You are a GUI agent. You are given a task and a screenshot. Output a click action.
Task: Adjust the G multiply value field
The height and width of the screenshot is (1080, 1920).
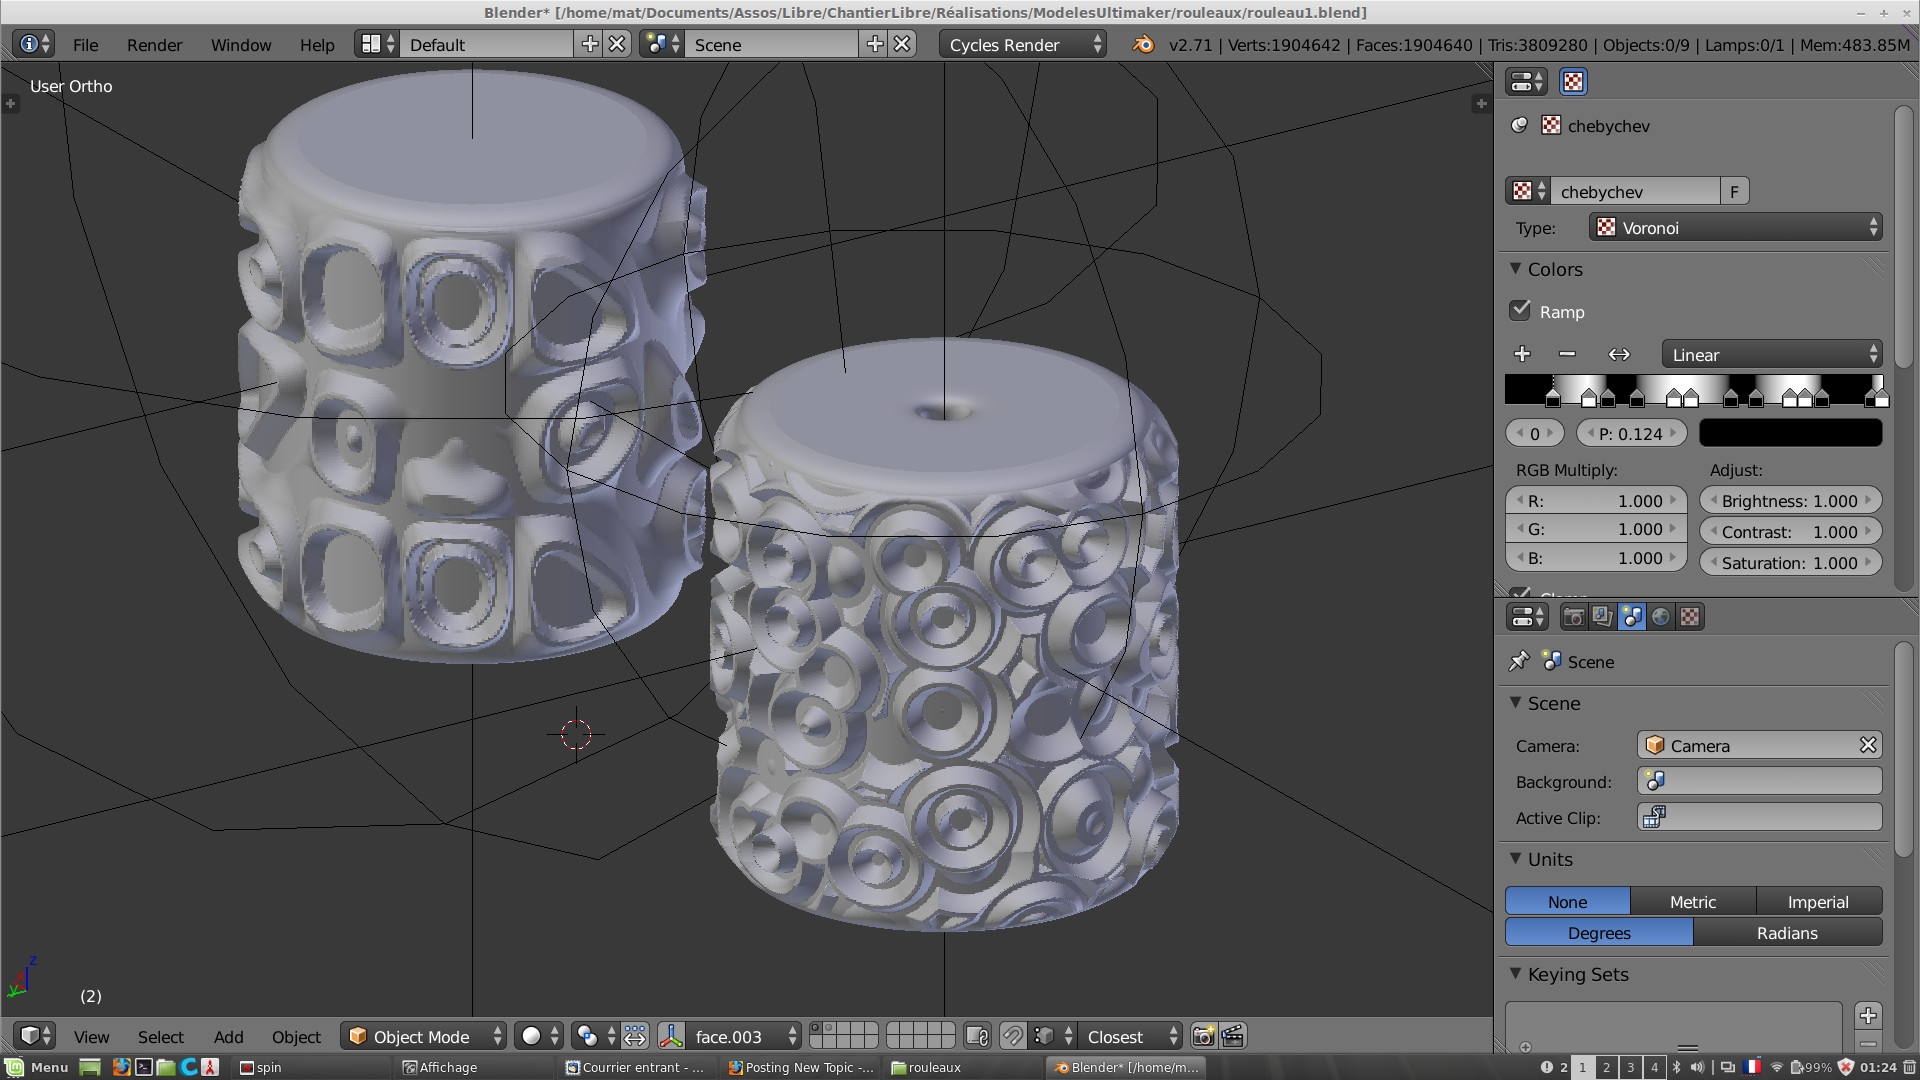(1596, 529)
